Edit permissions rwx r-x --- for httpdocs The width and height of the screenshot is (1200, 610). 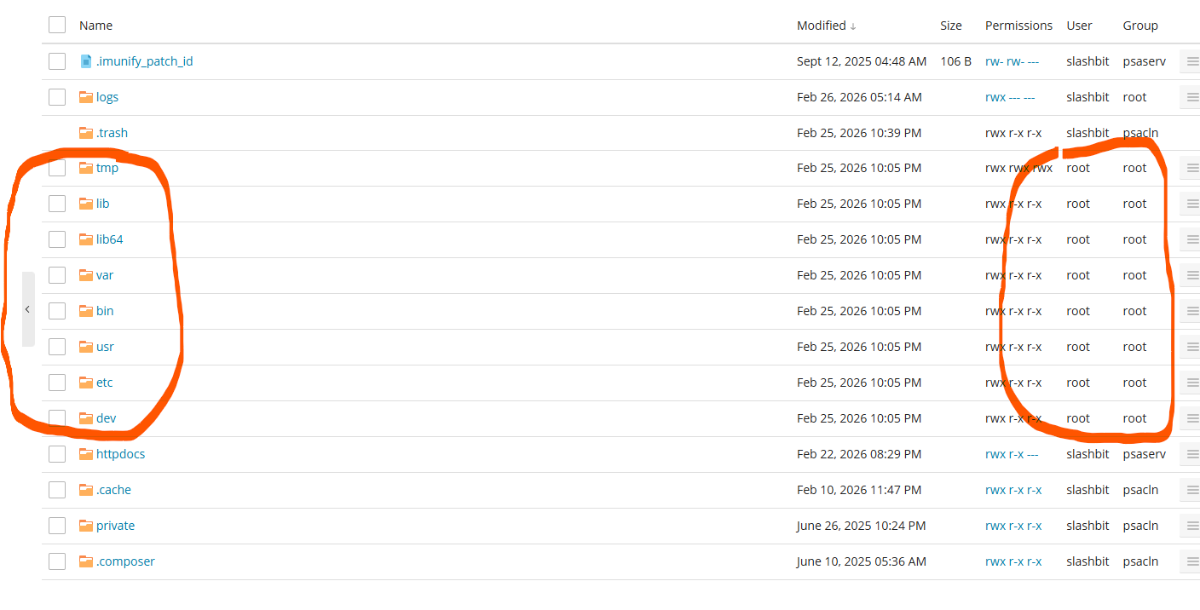[x=1011, y=454]
